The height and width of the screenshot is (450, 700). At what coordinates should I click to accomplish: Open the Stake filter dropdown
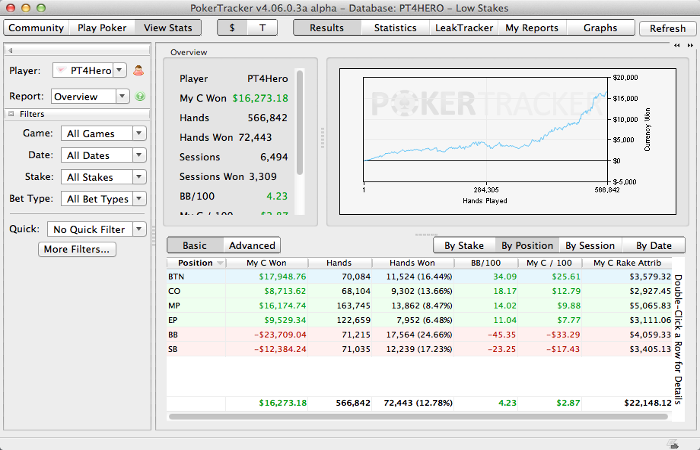point(103,177)
